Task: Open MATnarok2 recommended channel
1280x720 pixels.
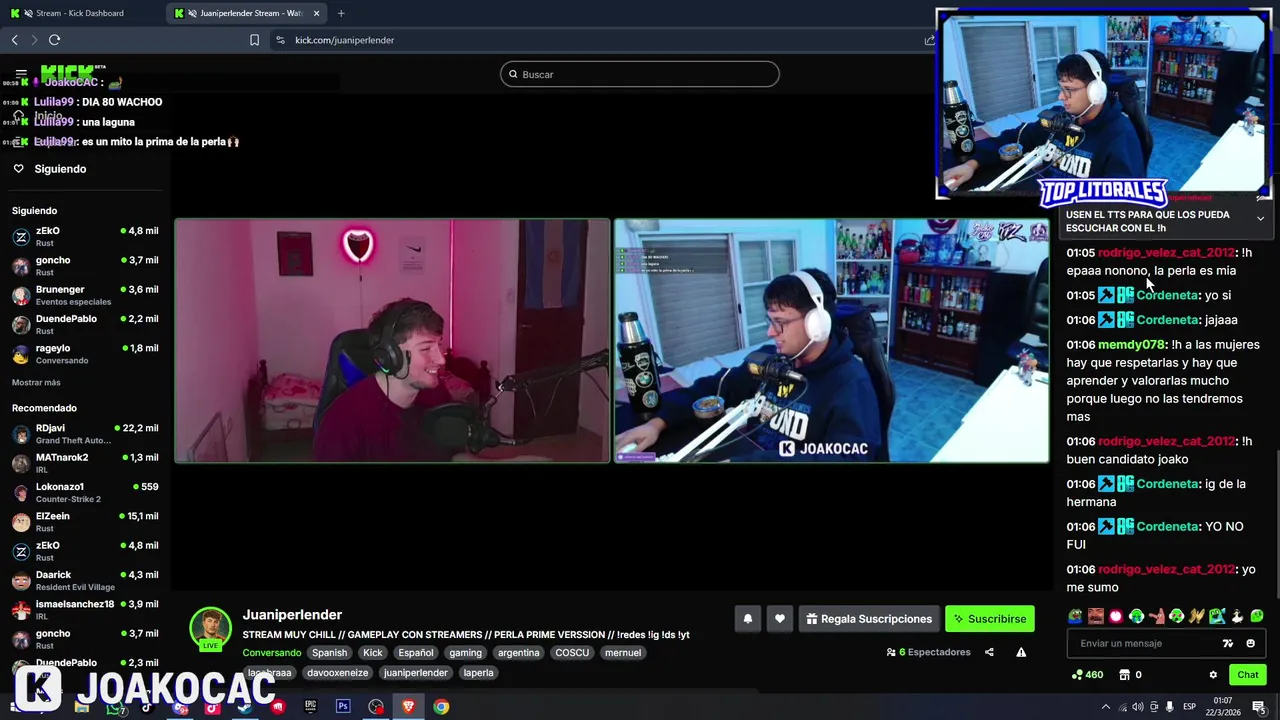Action: click(x=85, y=463)
